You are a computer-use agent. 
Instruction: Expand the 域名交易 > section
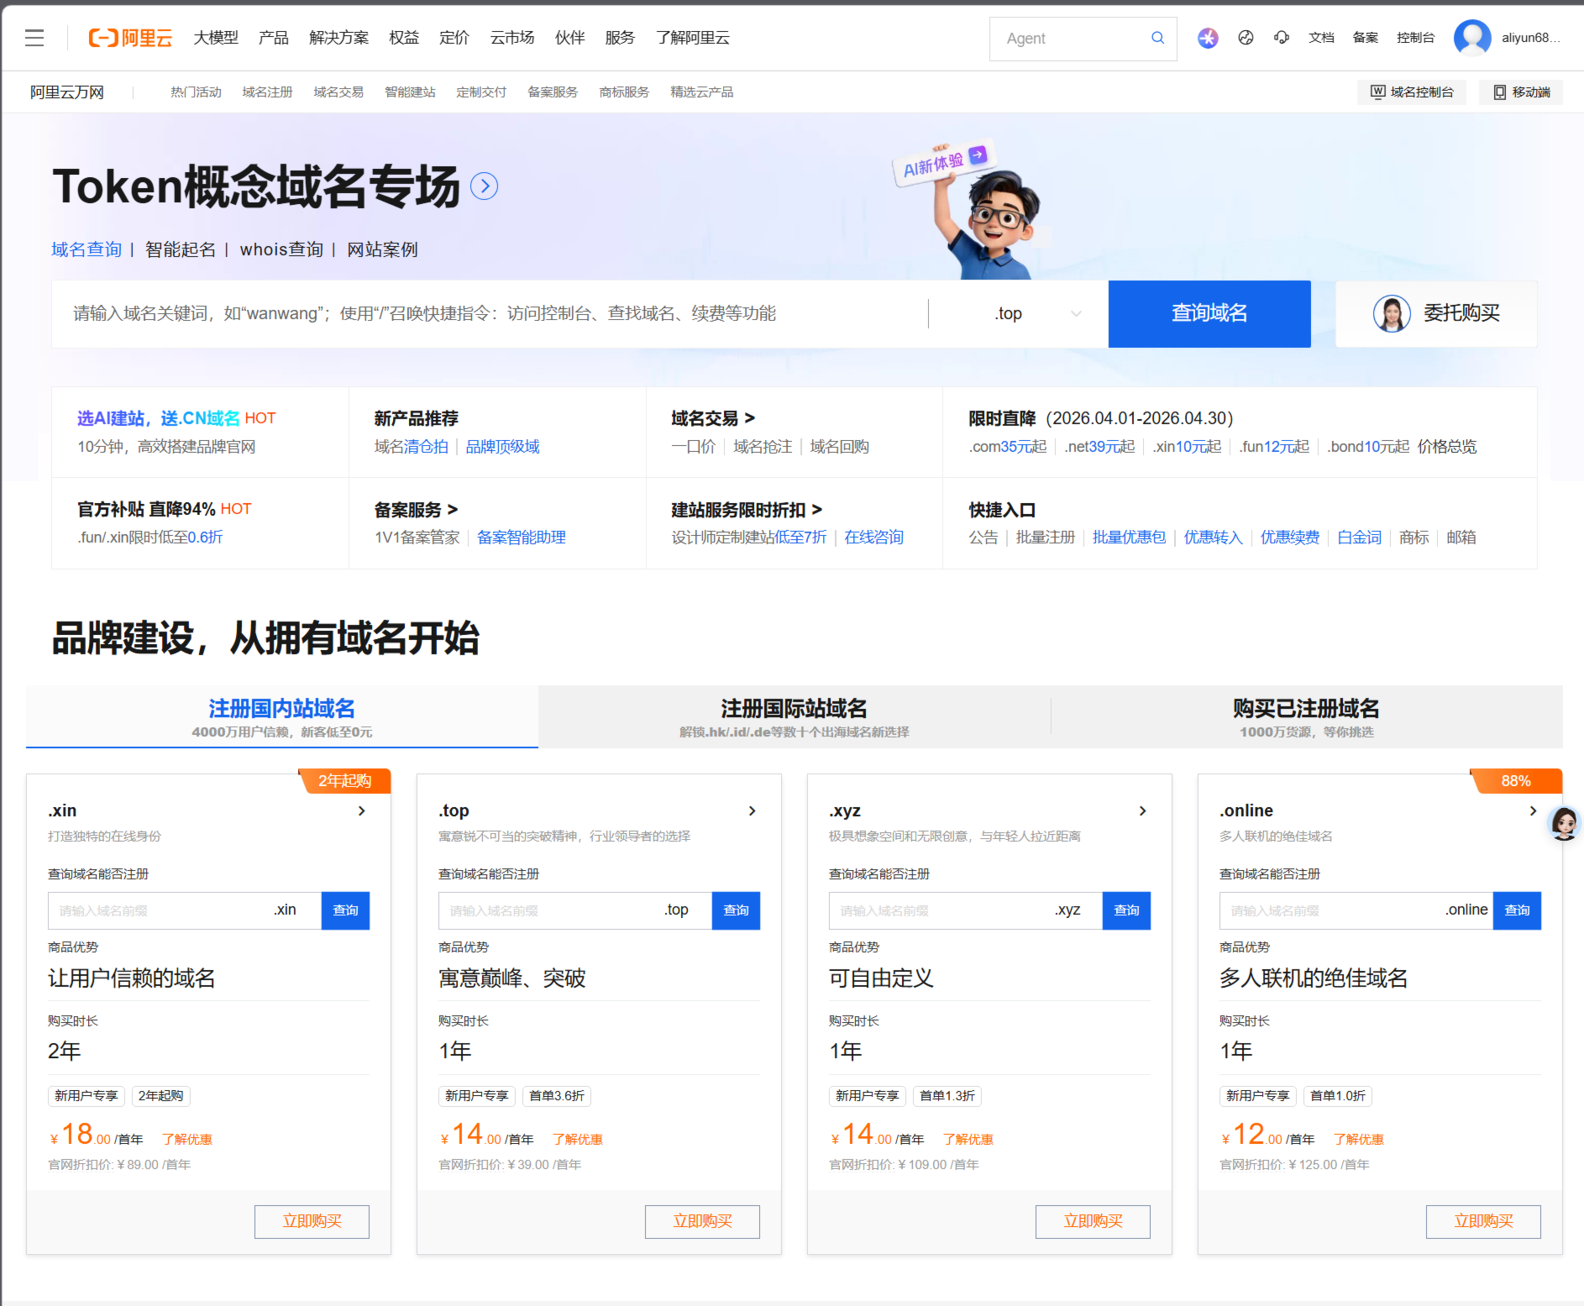pyautogui.click(x=713, y=418)
